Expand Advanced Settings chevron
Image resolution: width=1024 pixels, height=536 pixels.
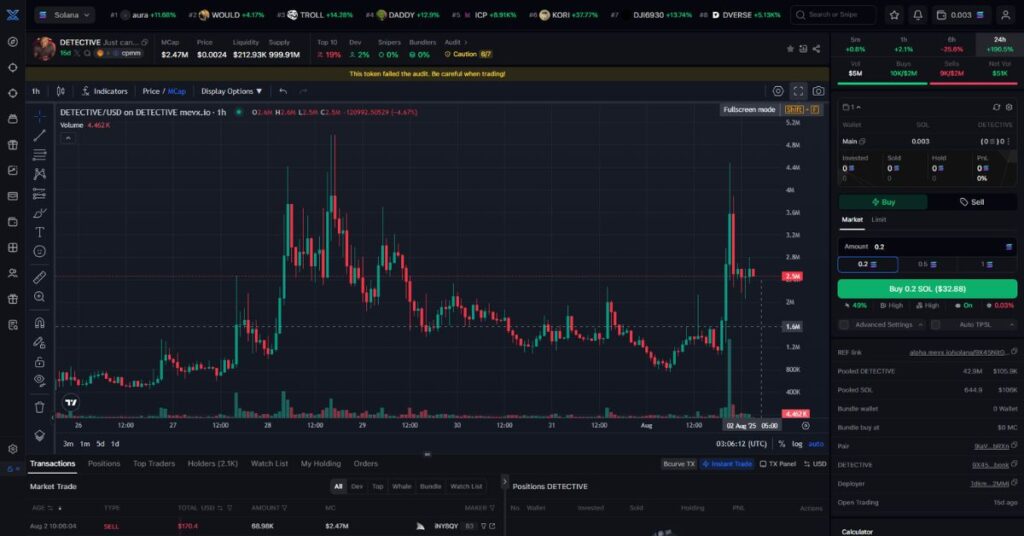tap(920, 324)
